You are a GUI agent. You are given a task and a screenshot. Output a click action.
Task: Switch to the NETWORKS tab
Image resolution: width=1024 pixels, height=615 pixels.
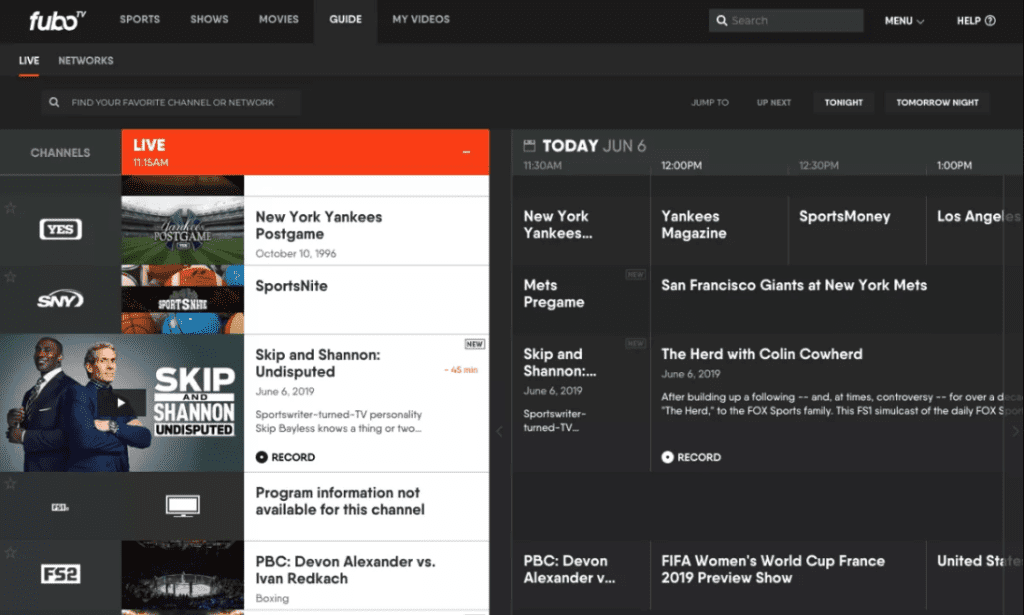85,60
